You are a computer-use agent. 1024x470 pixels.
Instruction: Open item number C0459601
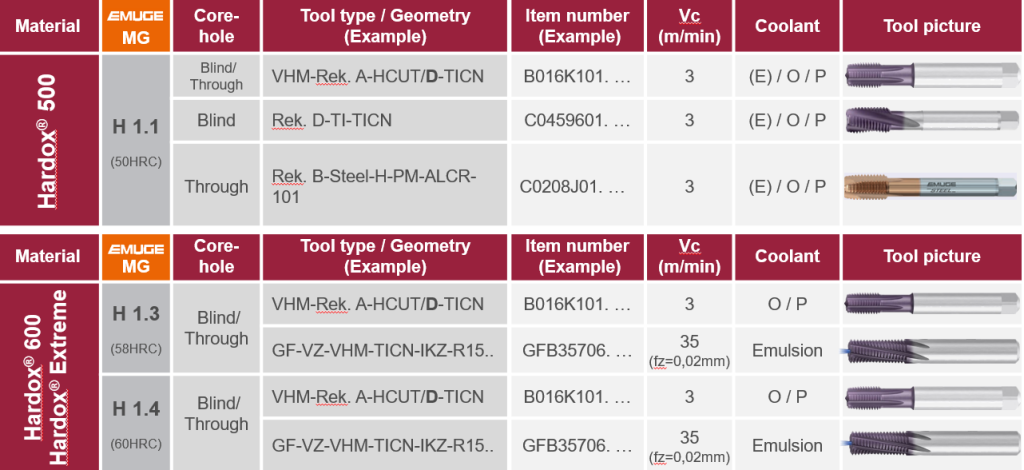tap(577, 120)
